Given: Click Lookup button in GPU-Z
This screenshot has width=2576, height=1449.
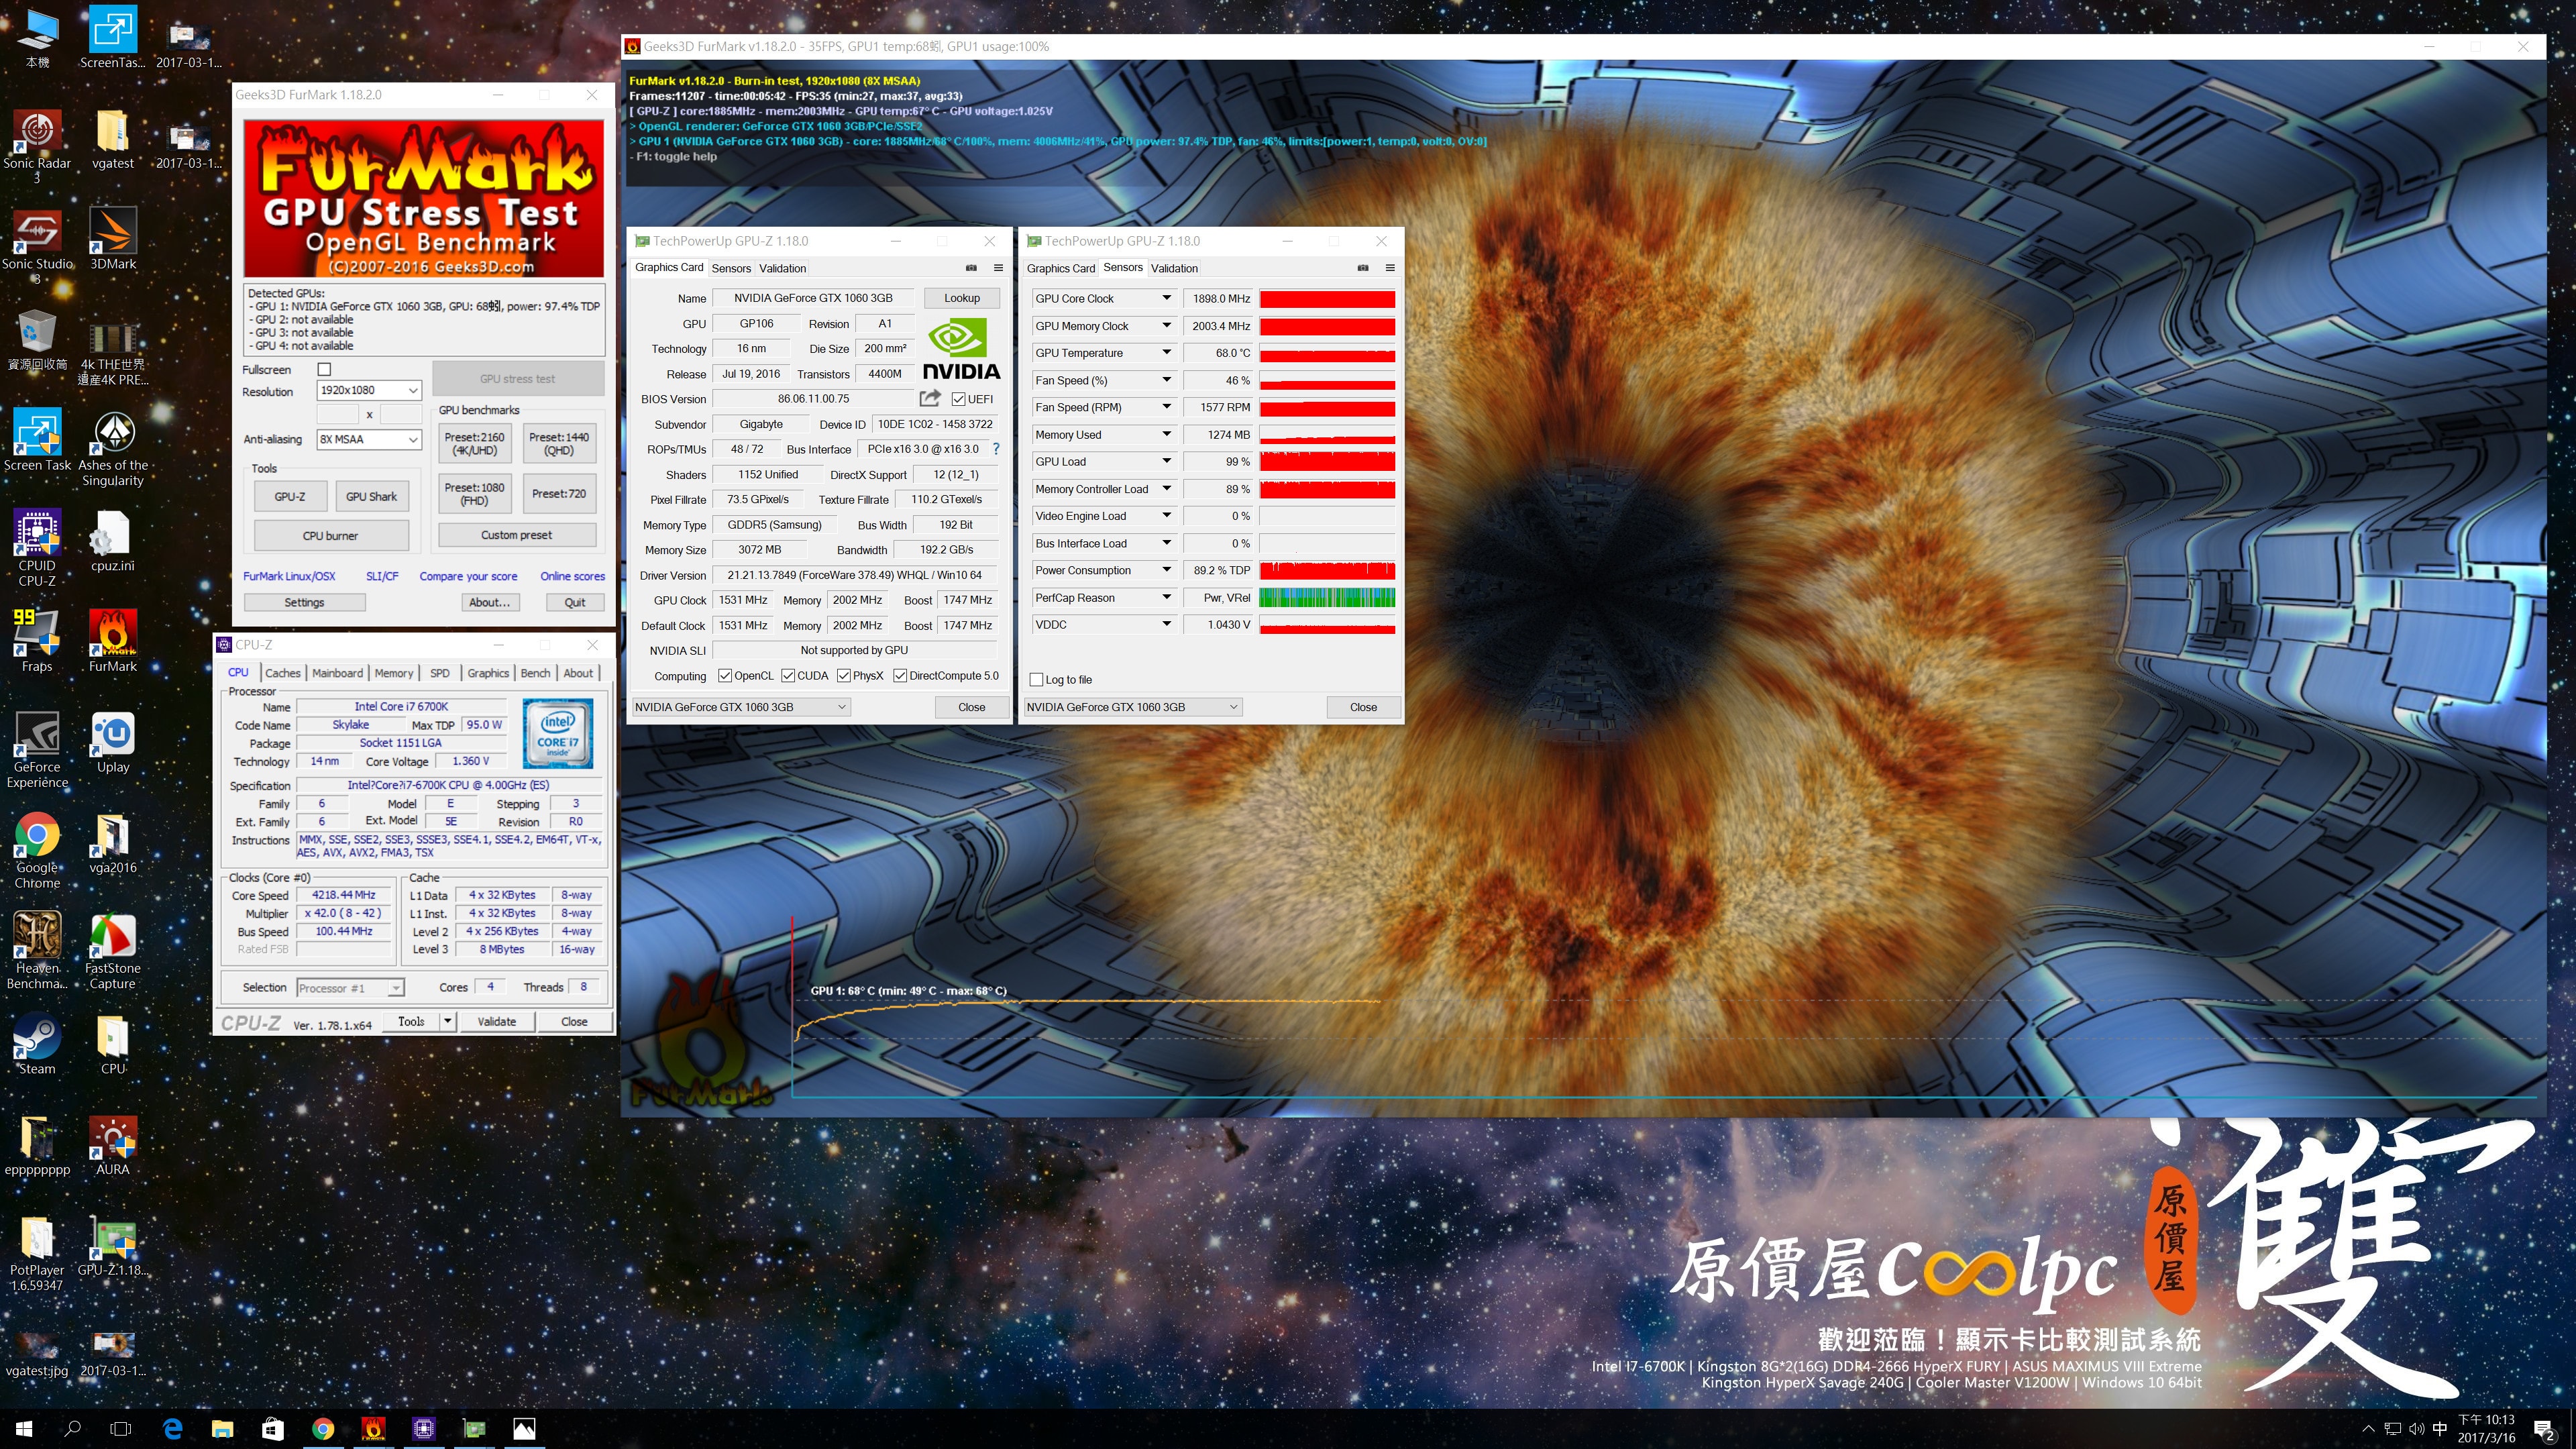Looking at the screenshot, I should click(x=961, y=298).
